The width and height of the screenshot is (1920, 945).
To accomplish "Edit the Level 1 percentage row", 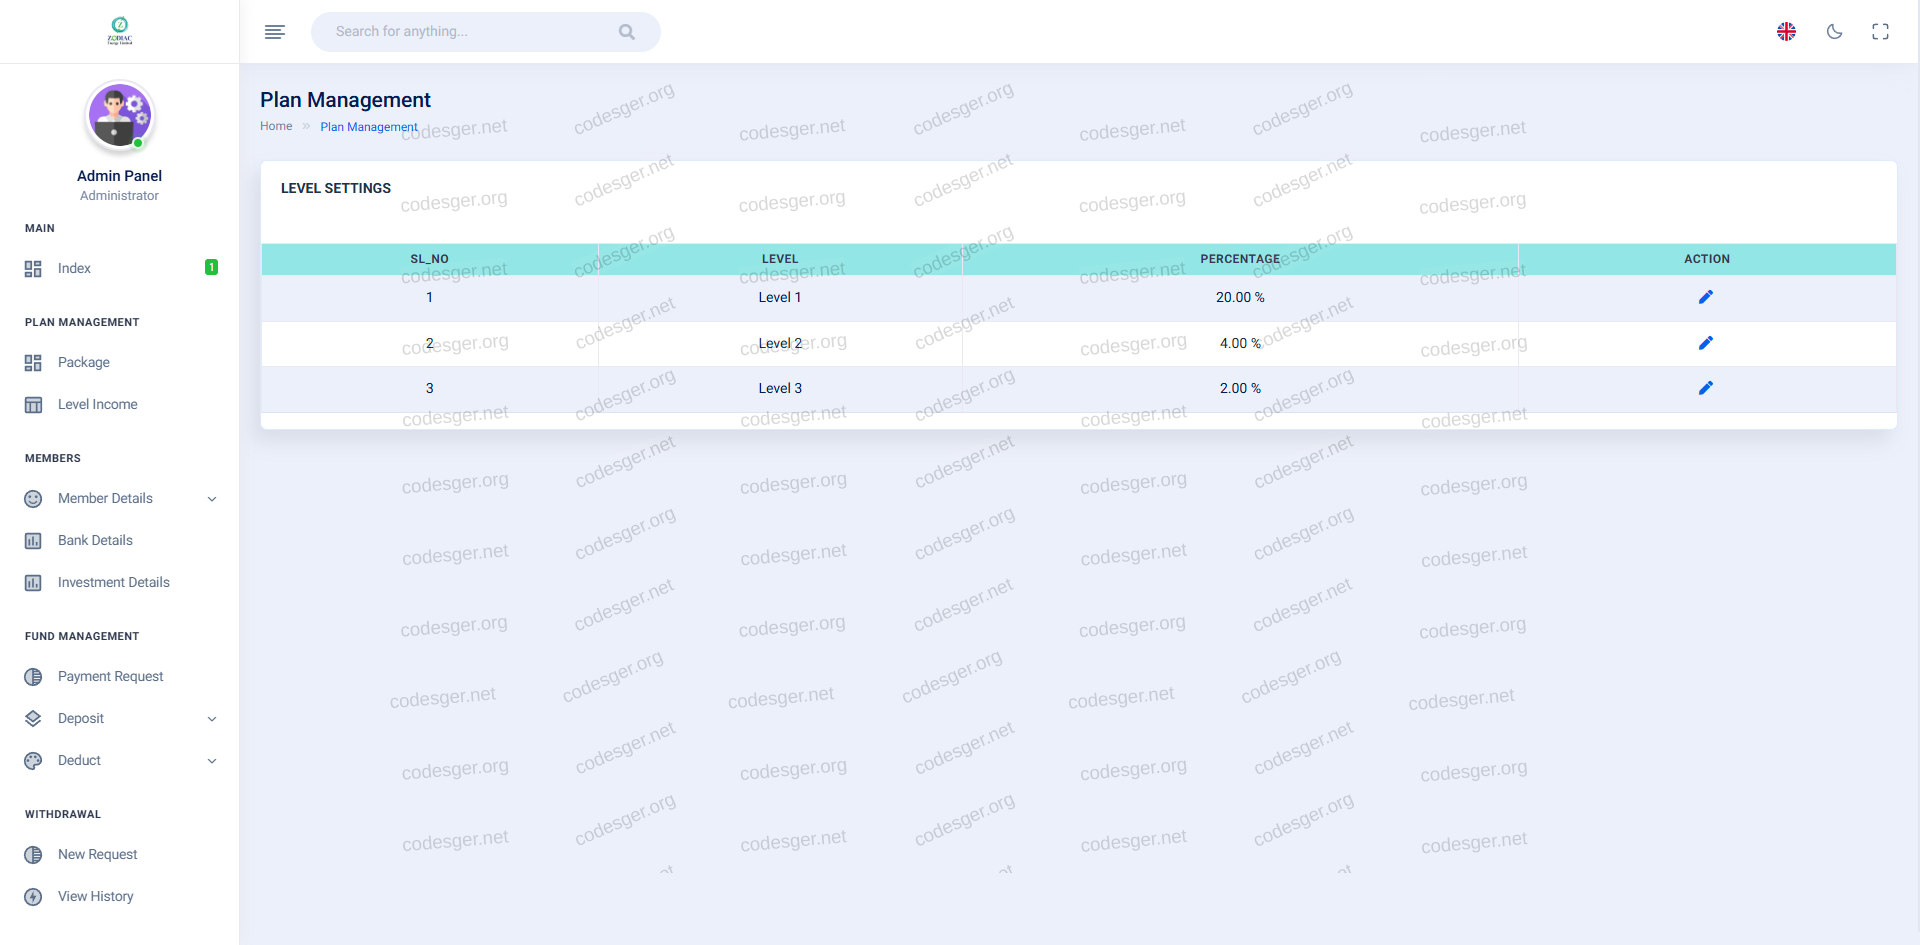I will [1706, 297].
